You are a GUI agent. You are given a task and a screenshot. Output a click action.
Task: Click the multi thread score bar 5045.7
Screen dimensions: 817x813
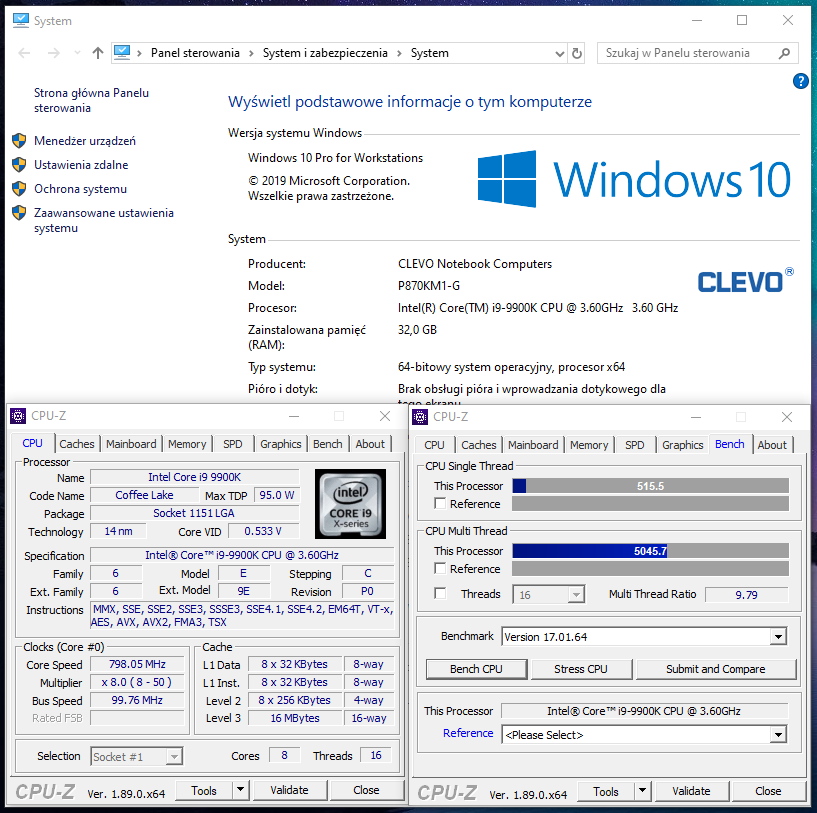tap(650, 551)
